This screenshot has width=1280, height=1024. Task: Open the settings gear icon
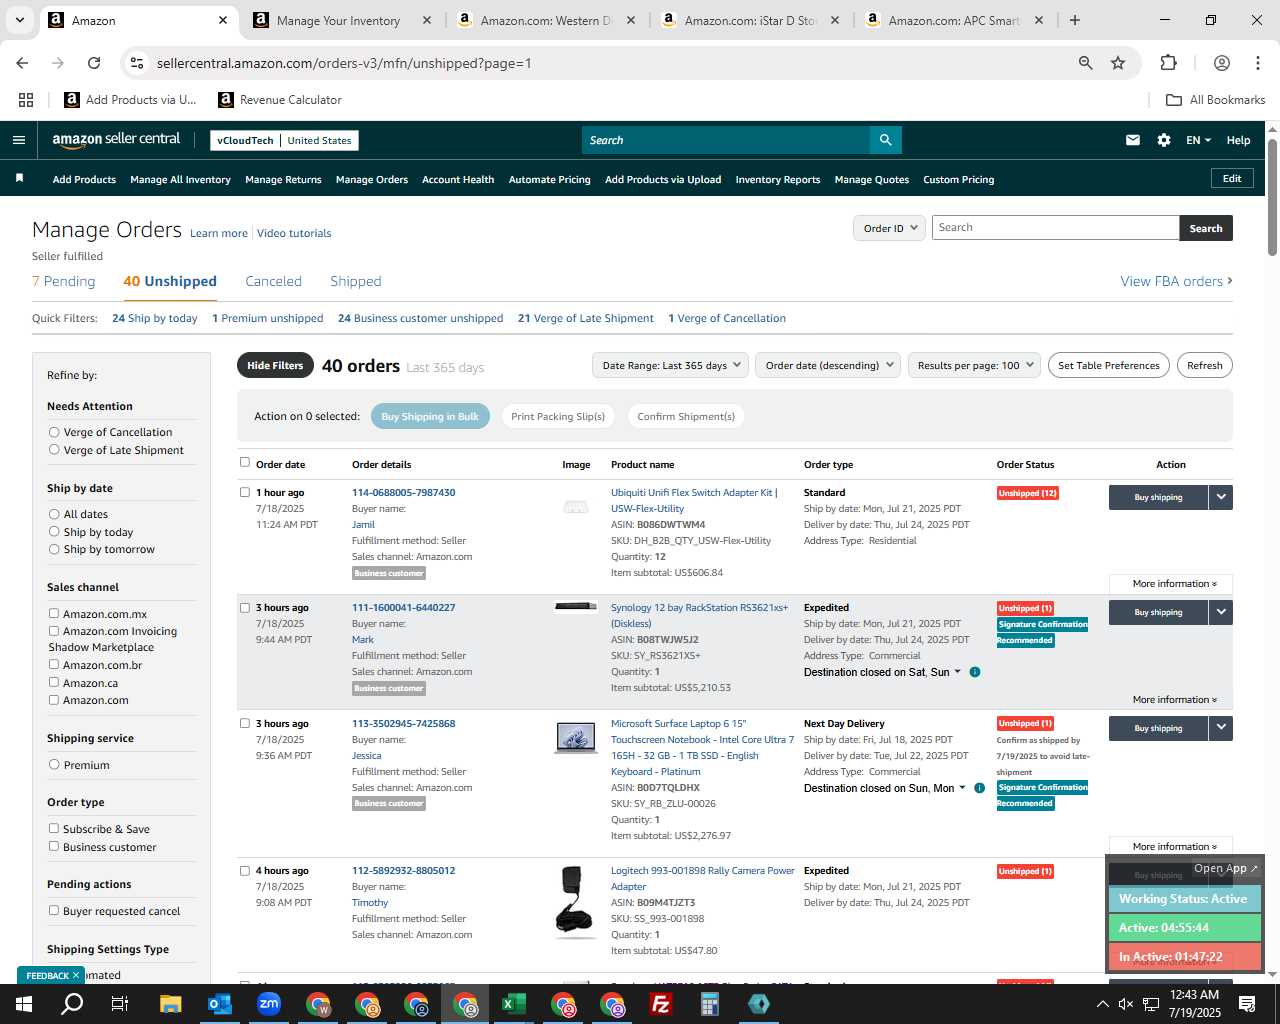tap(1164, 140)
